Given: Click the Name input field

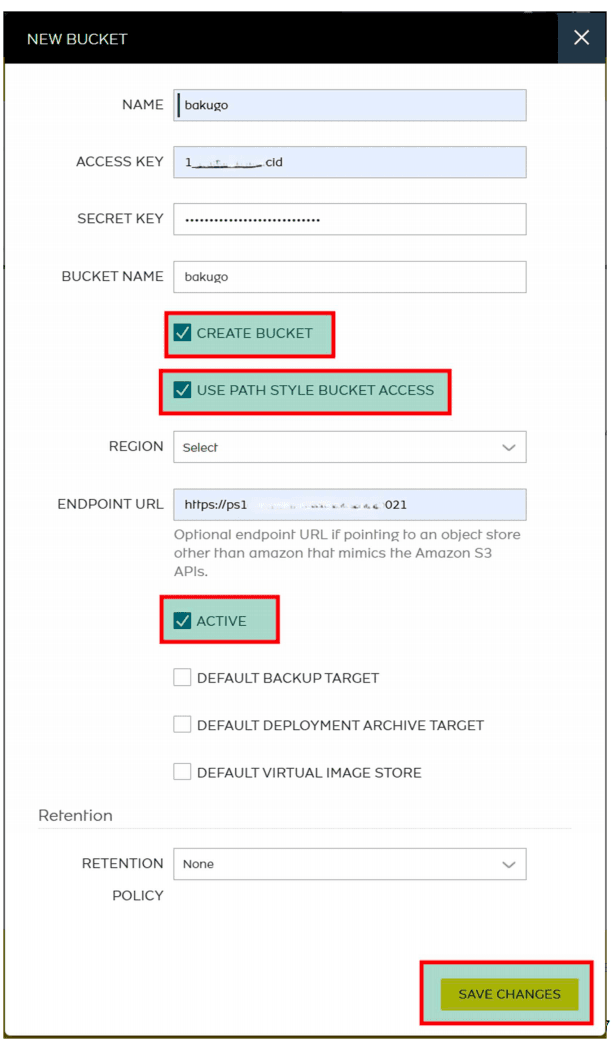Looking at the screenshot, I should (350, 105).
